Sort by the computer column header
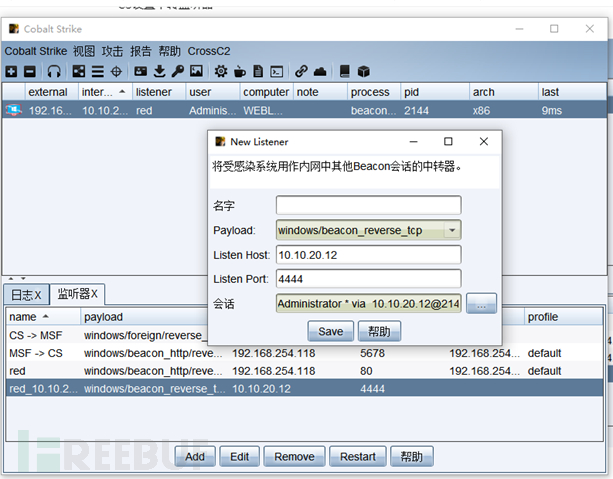Viewport: 613px width, 479px height. [266, 92]
